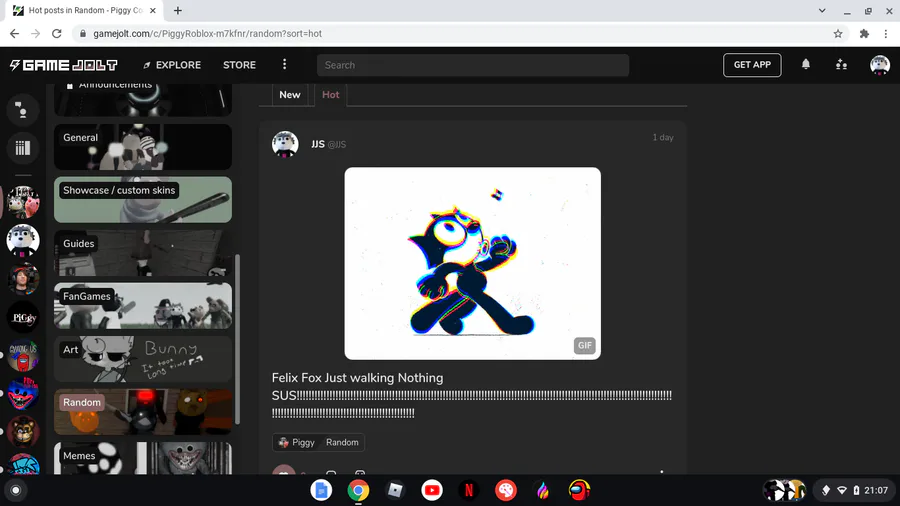Screen dimensions: 900x506
Task: Open the Announcements channel
Action: [x=143, y=100]
